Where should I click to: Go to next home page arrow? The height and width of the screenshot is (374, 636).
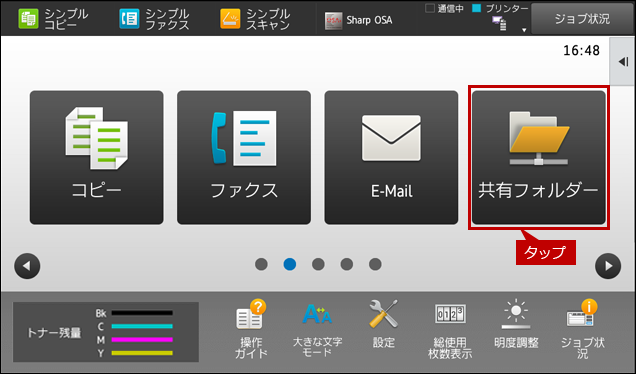pyautogui.click(x=608, y=266)
